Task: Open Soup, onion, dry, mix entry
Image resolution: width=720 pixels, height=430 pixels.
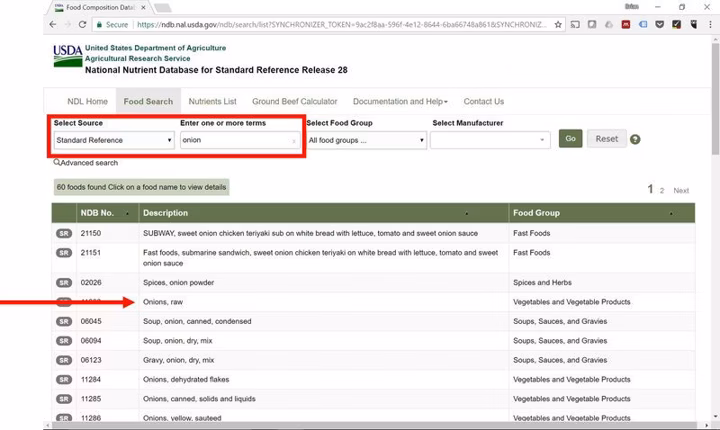Action: tap(178, 340)
